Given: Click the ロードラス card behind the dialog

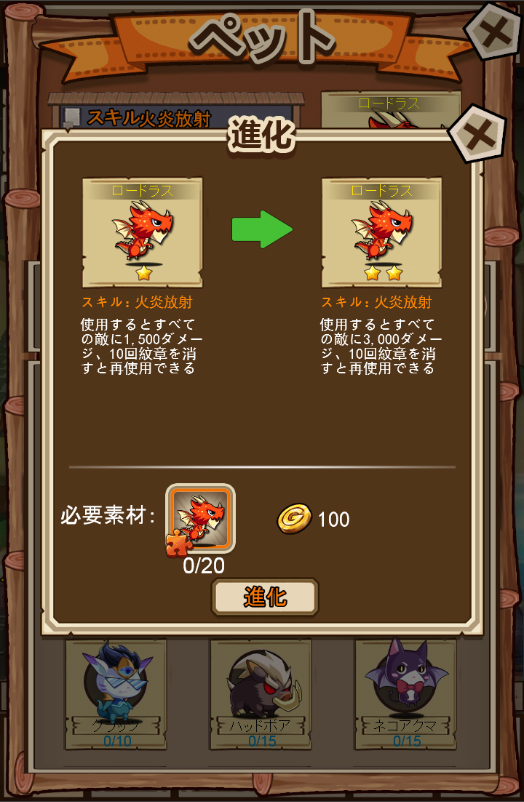Looking at the screenshot, I should [x=390, y=109].
